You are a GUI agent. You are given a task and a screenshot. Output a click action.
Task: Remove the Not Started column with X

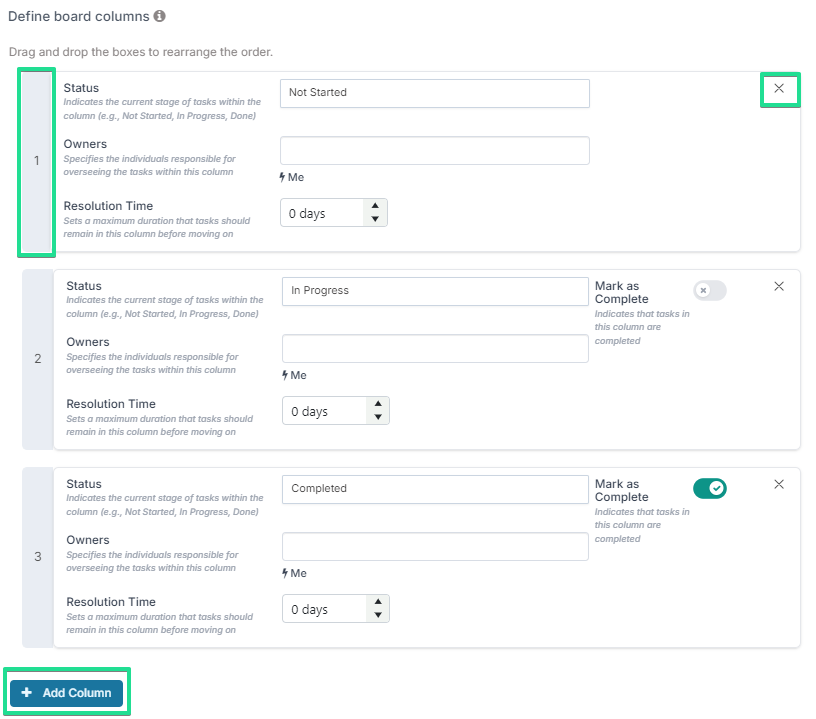tap(779, 88)
